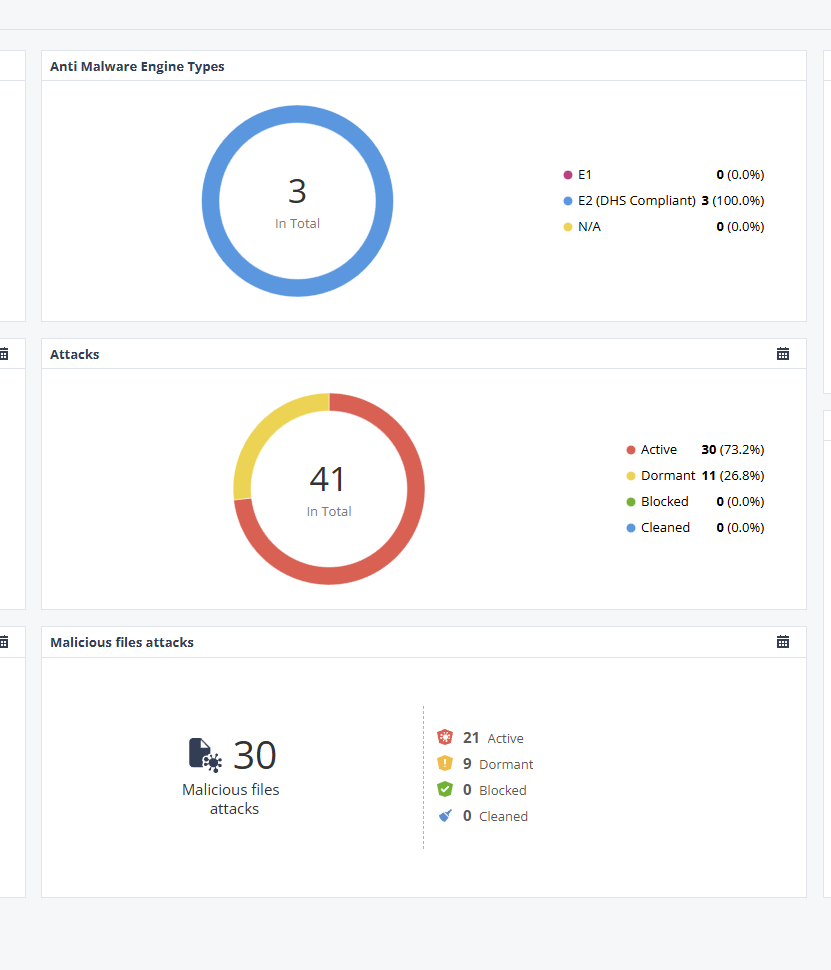
Task: Toggle the yellow Dormant legend dot in Attacks
Action: pyautogui.click(x=631, y=476)
